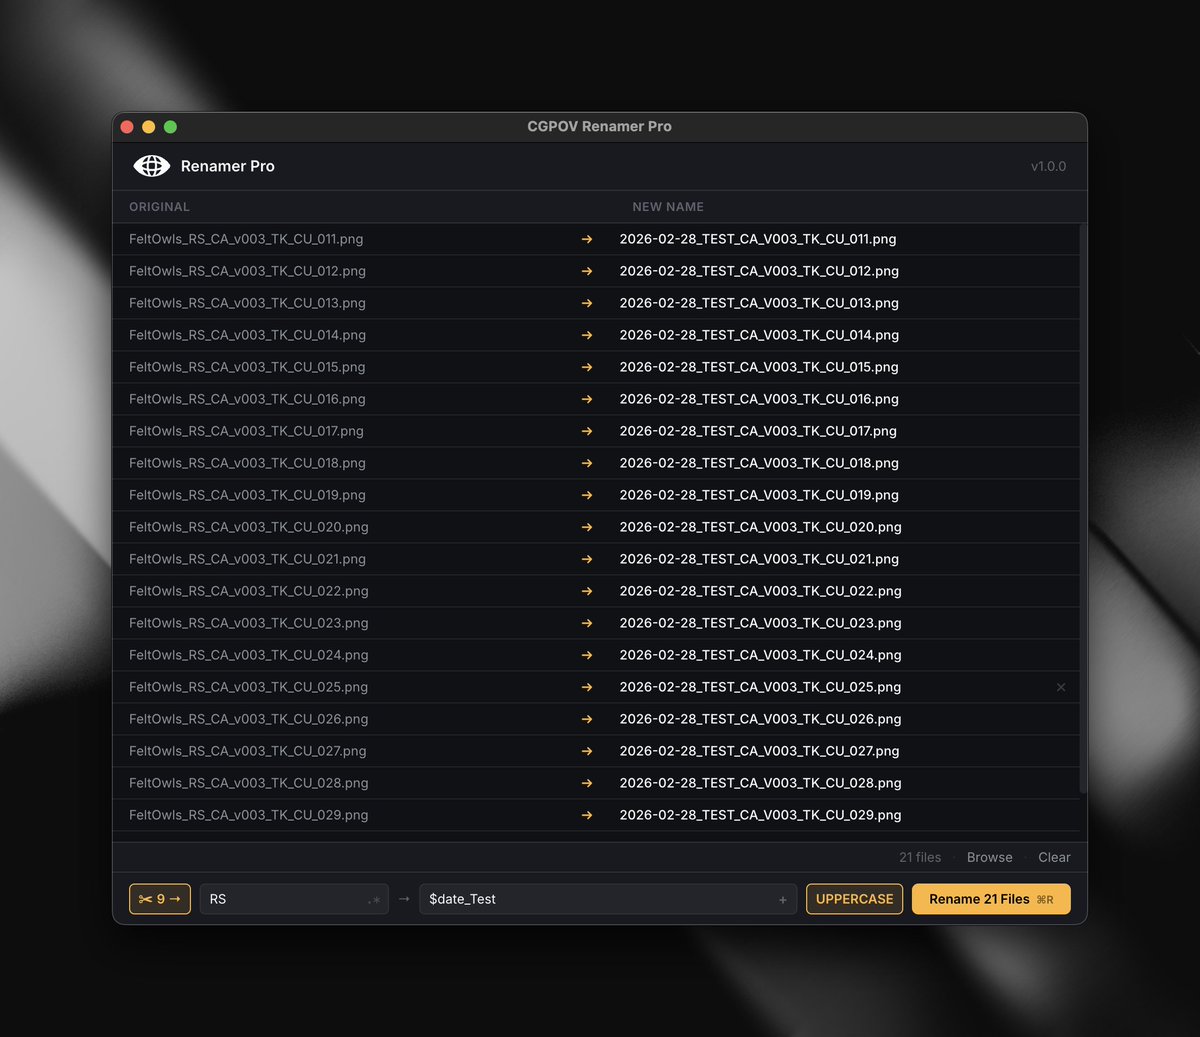Click the Rename 21 Files button

click(991, 899)
